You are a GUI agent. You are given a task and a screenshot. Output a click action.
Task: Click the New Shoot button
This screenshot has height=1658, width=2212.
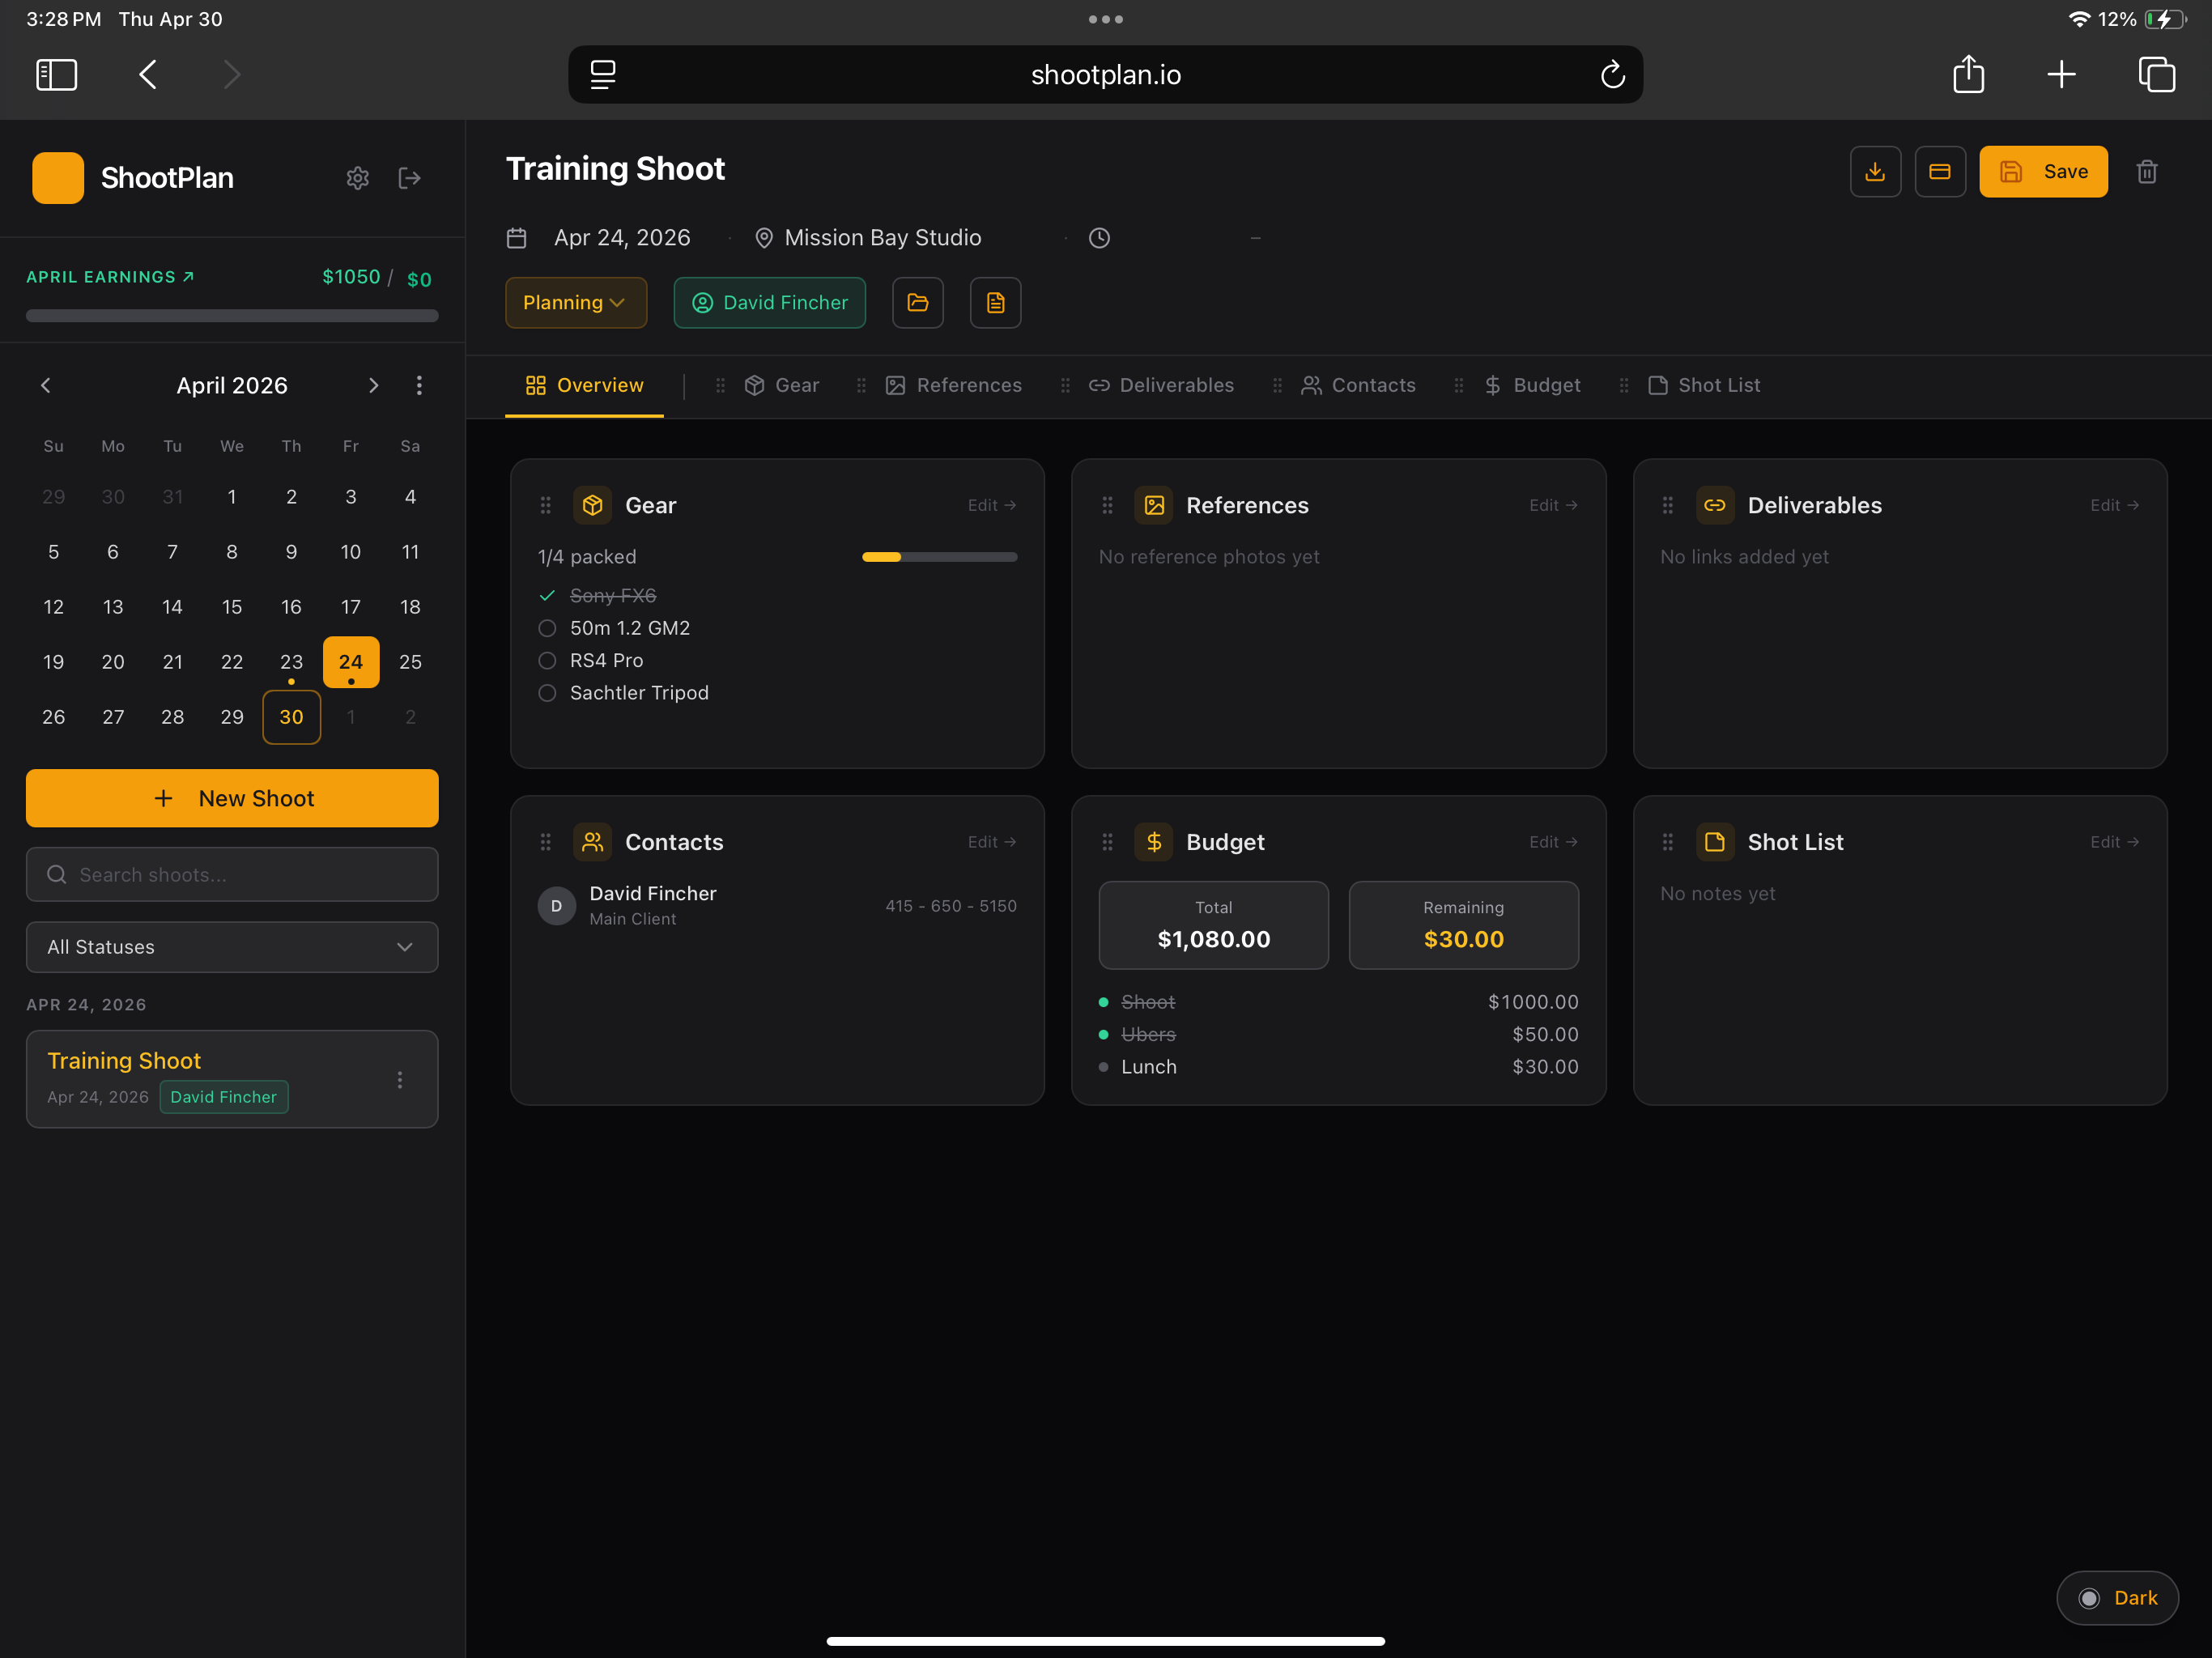232,798
